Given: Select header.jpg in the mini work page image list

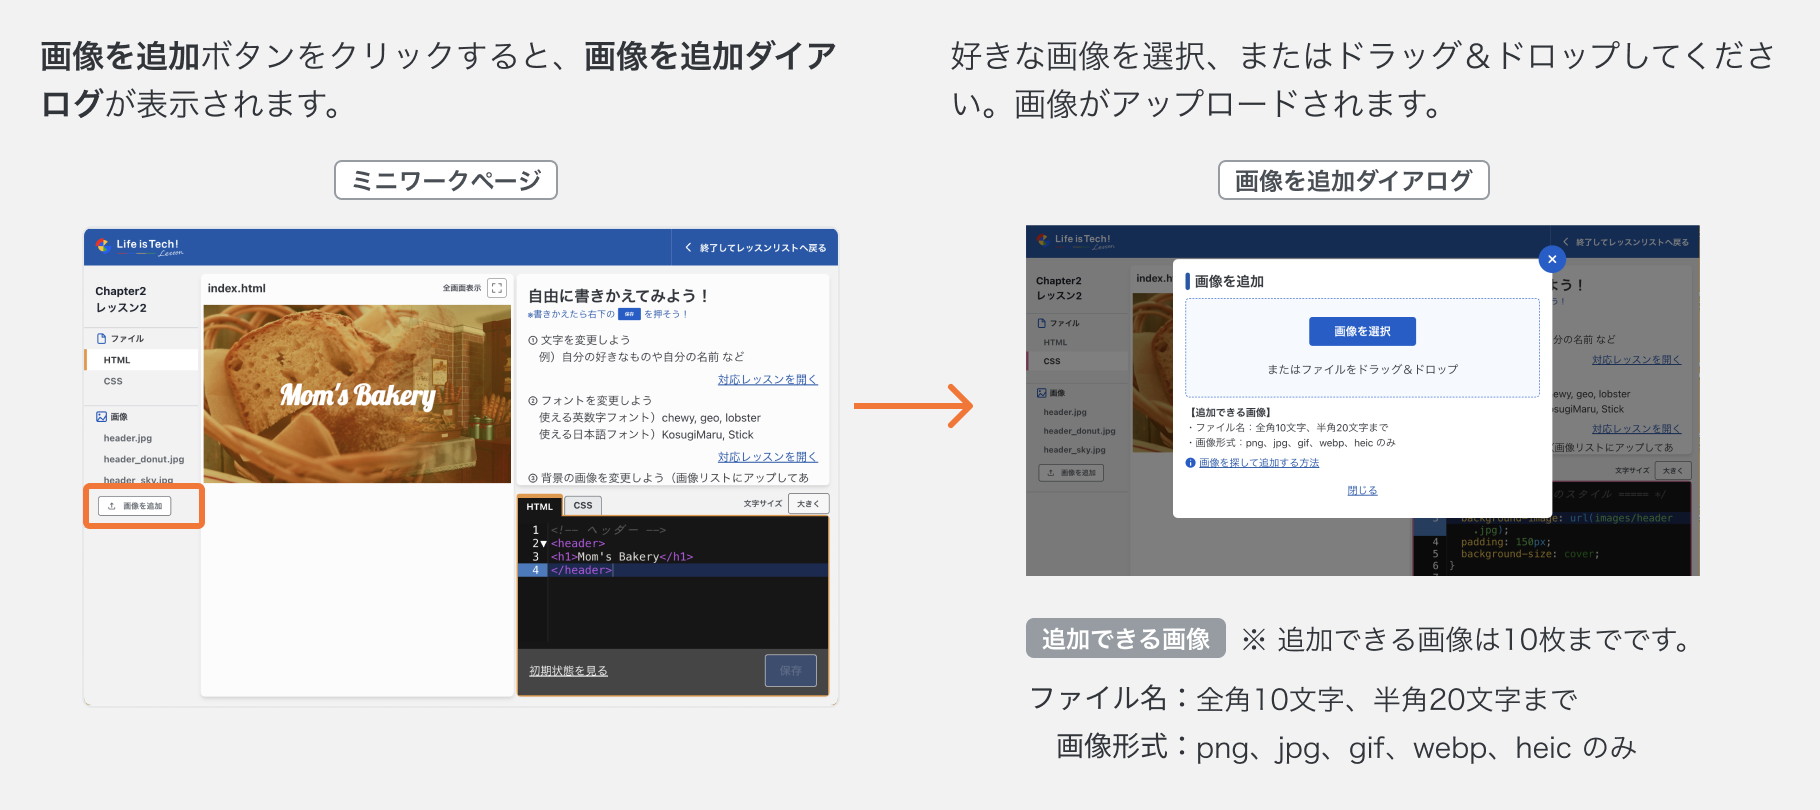Looking at the screenshot, I should pyautogui.click(x=128, y=438).
